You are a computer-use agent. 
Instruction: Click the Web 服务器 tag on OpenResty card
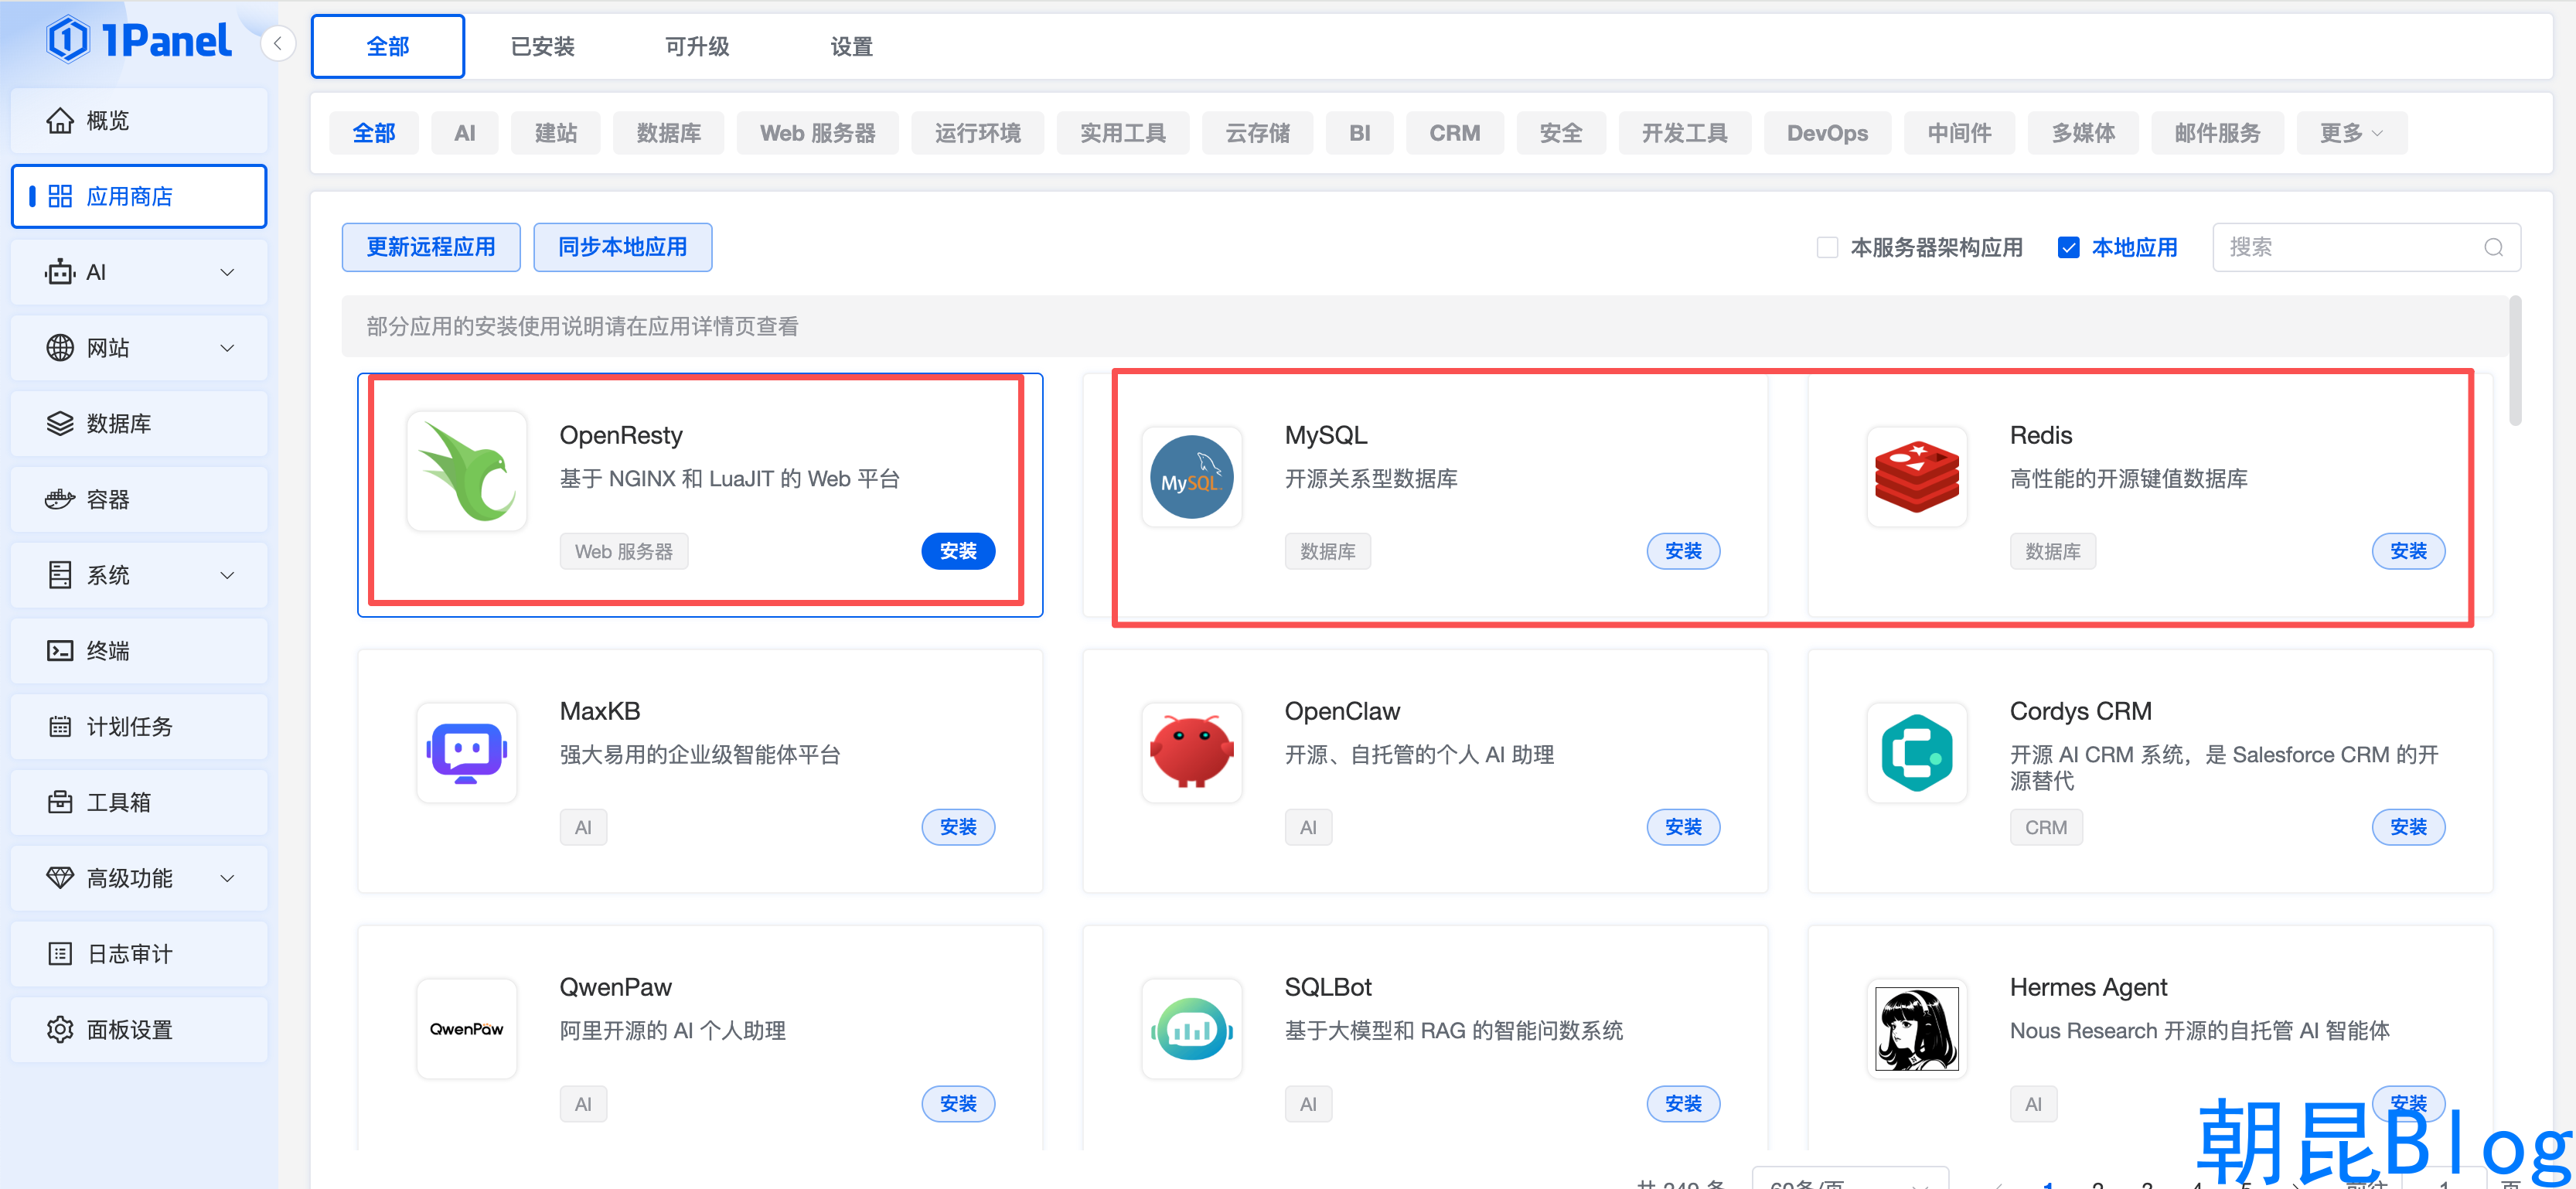[x=624, y=551]
